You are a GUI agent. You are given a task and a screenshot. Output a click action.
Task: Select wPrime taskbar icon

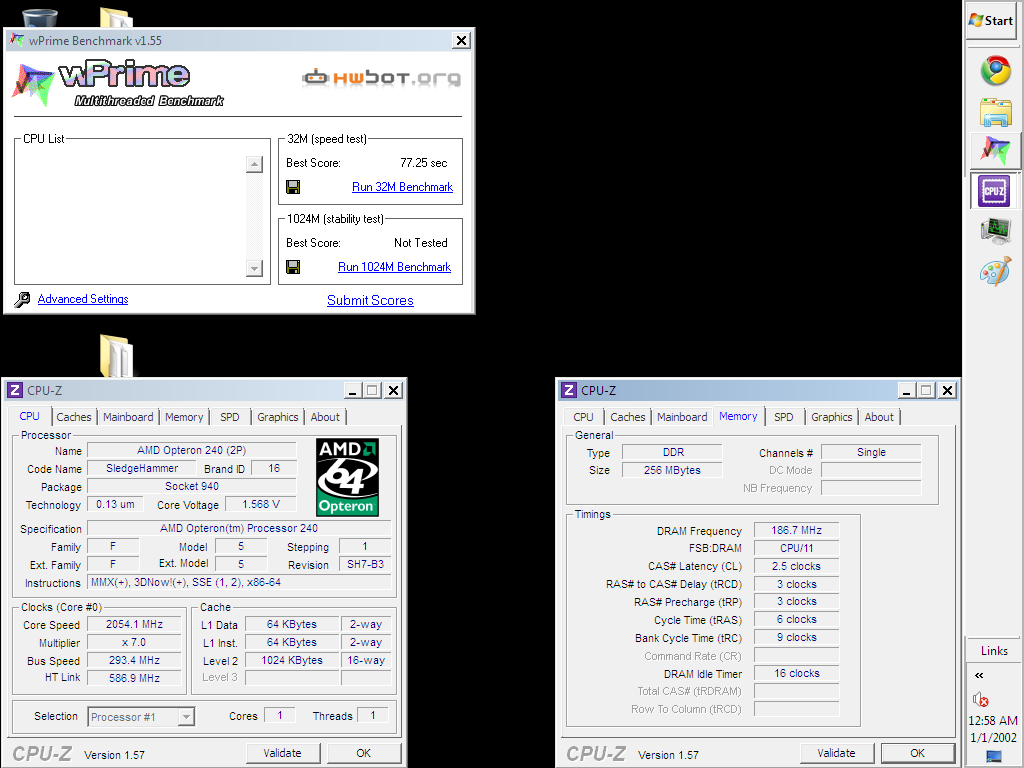click(995, 150)
